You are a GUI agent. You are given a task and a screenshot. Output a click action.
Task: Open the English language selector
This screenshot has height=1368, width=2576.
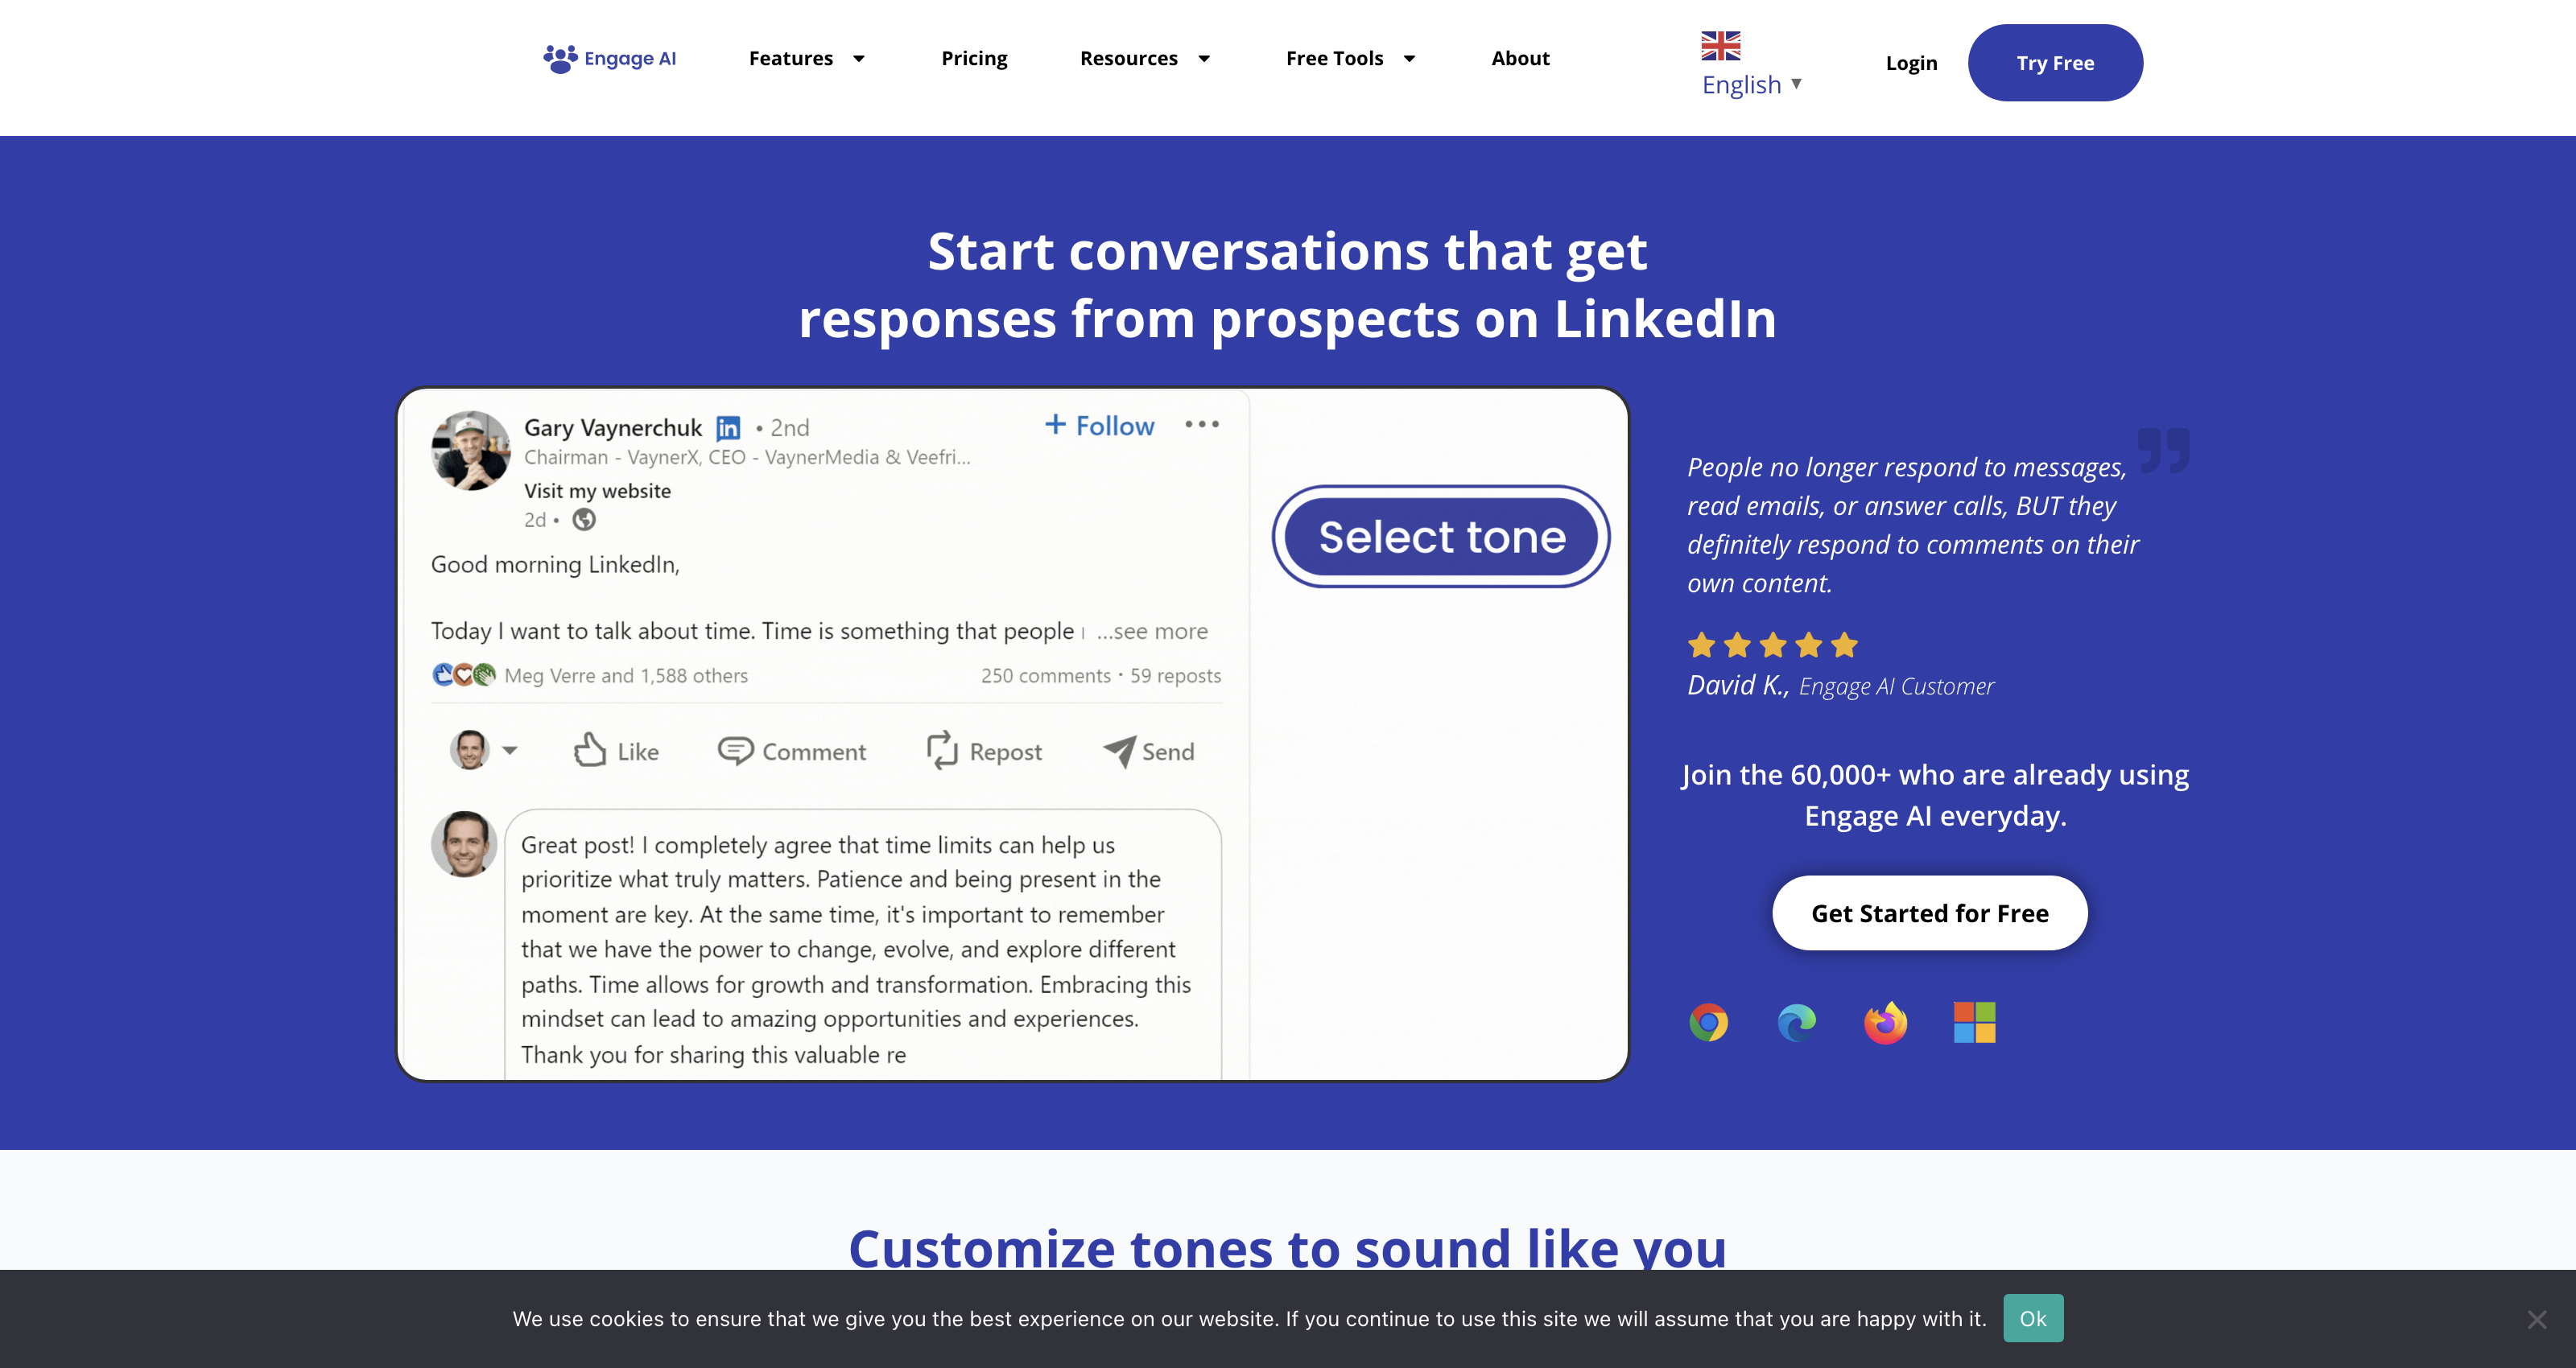pos(1752,84)
